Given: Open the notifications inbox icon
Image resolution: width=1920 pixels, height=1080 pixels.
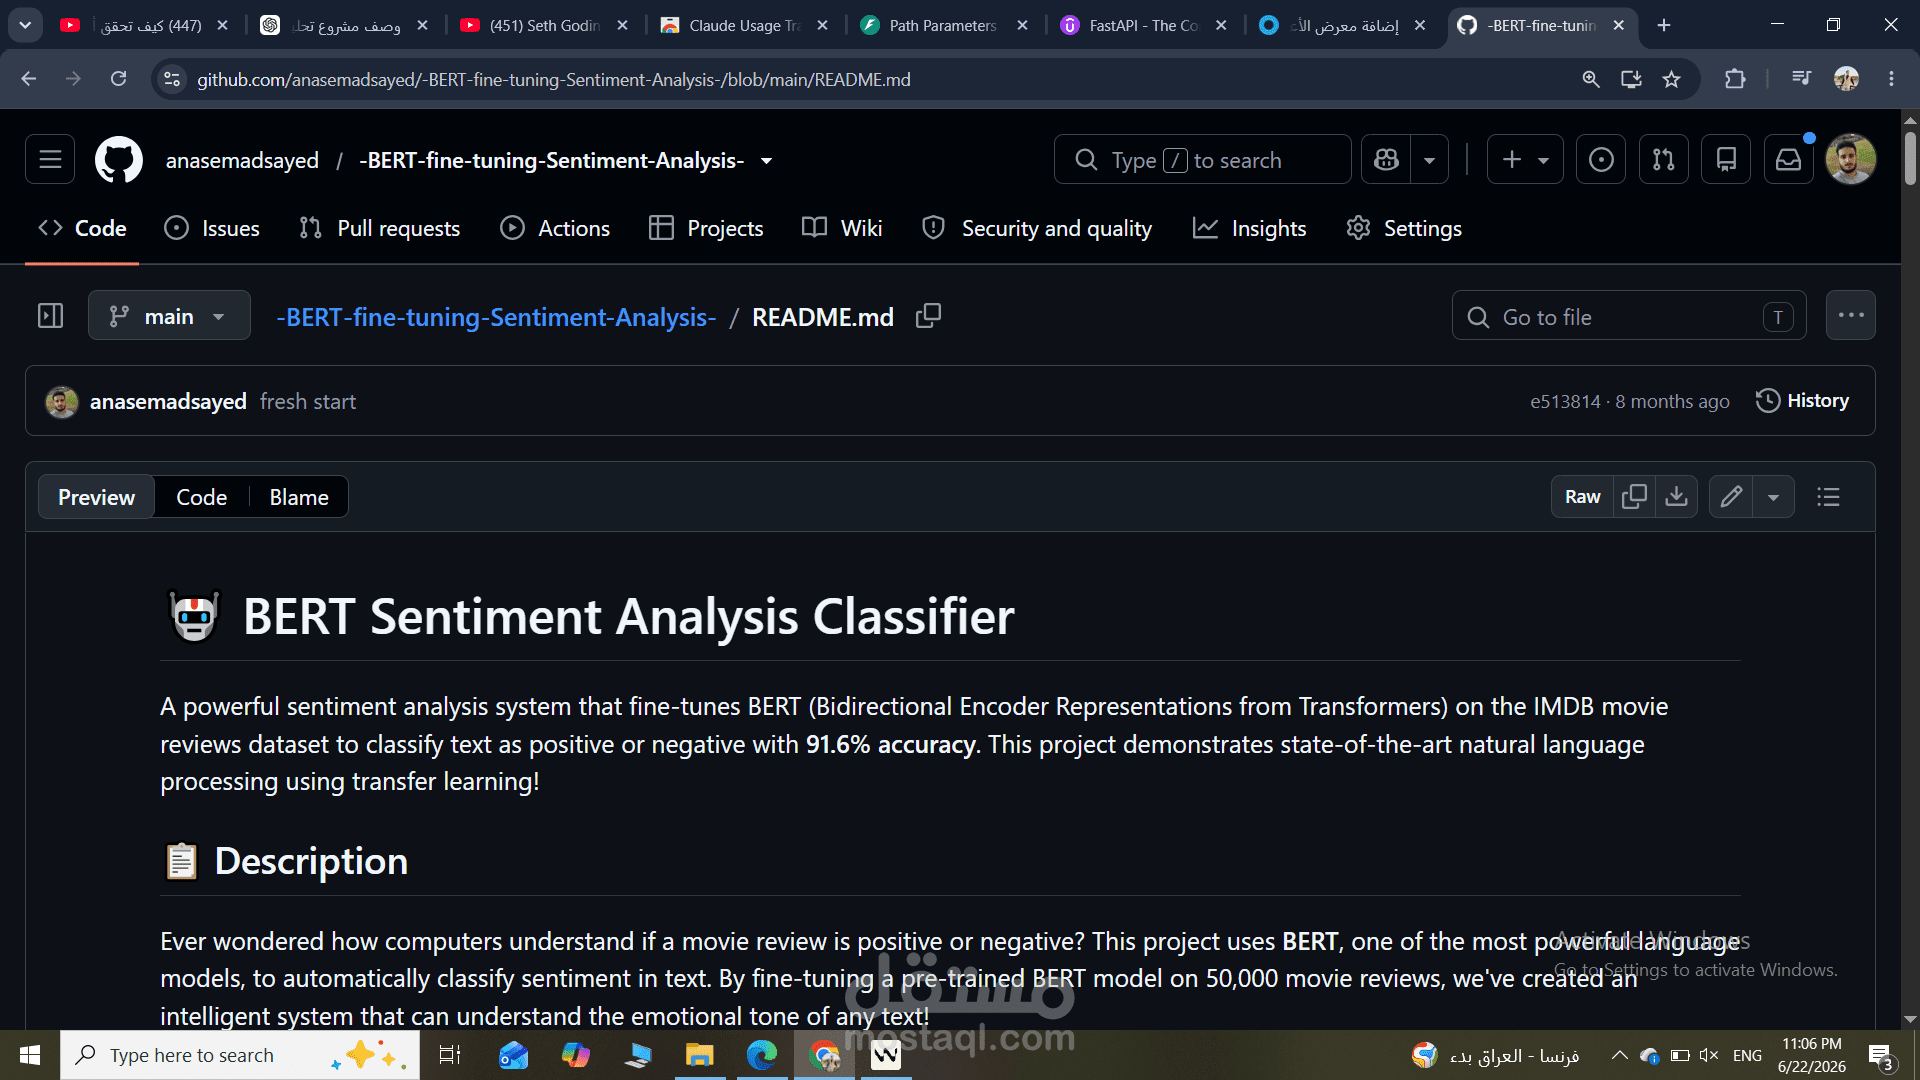Looking at the screenshot, I should click(x=1788, y=160).
